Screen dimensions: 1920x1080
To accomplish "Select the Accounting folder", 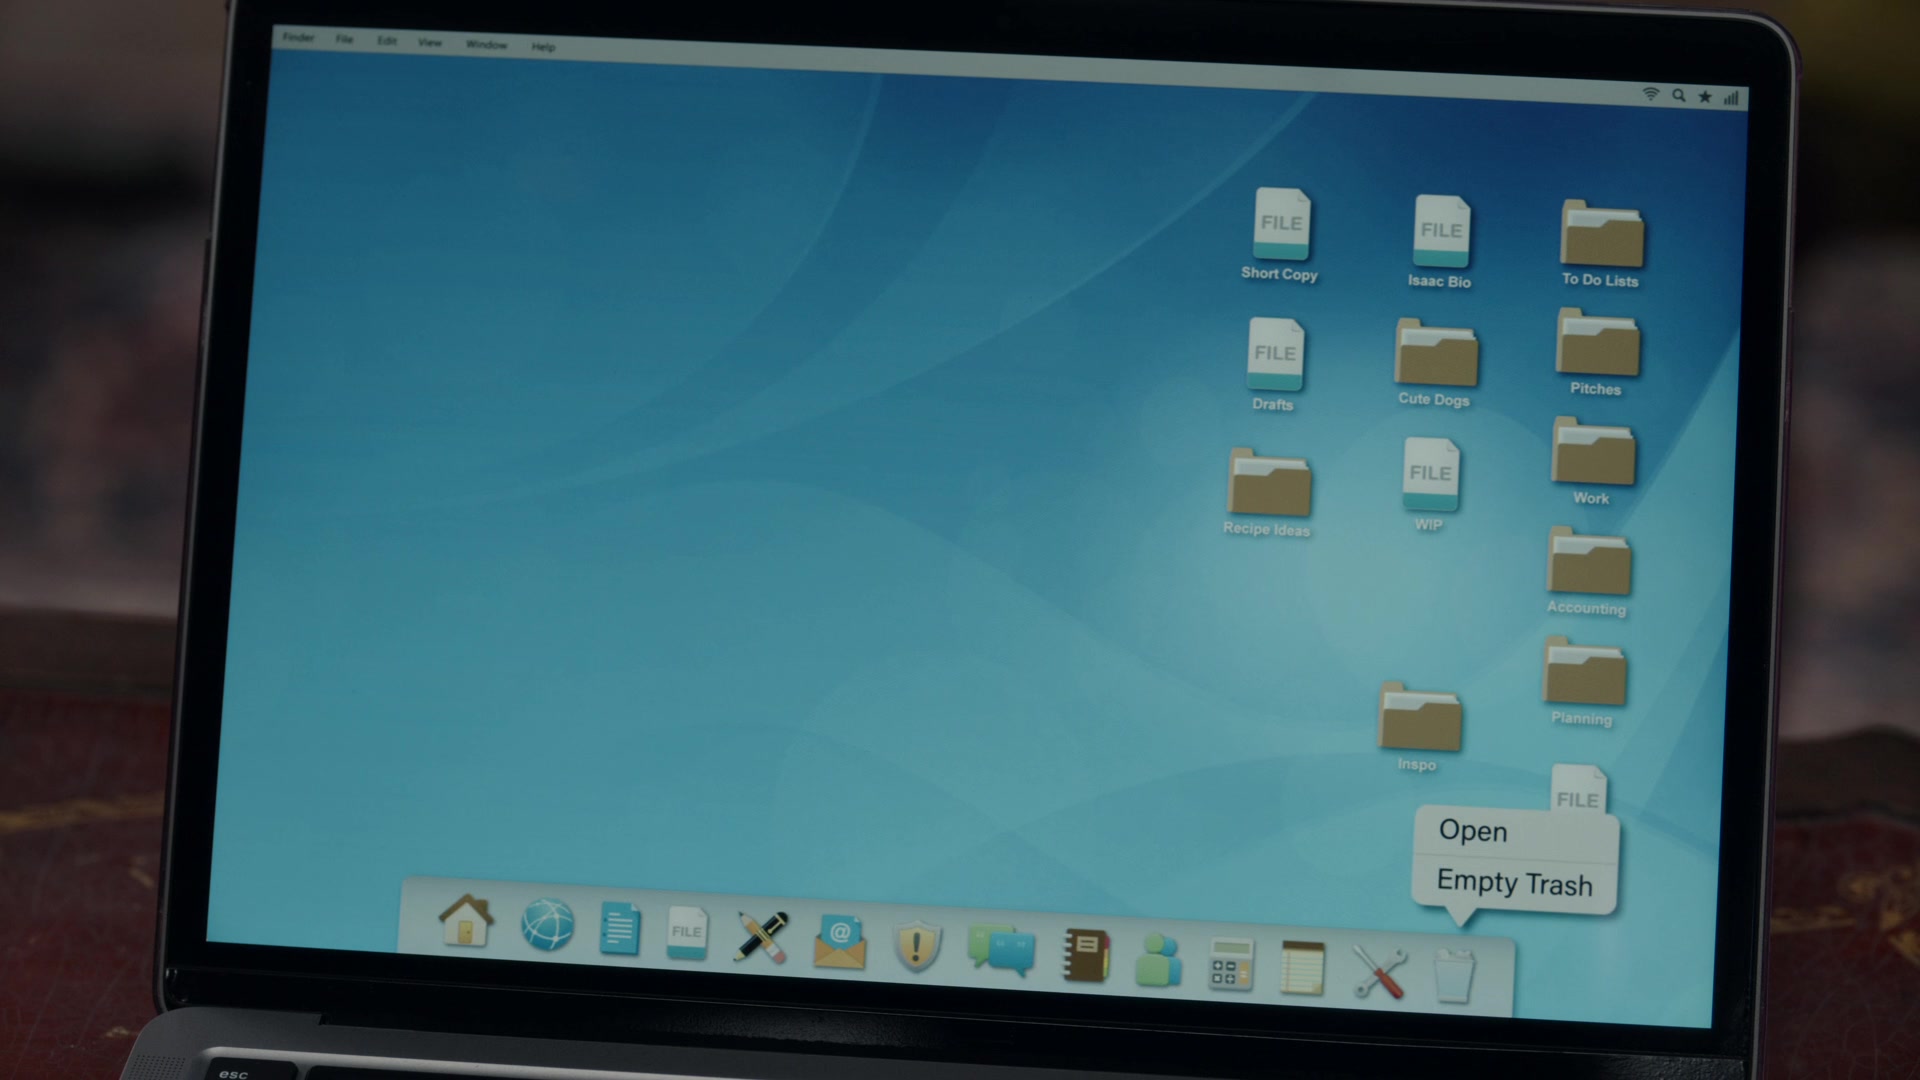I will coord(1588,572).
